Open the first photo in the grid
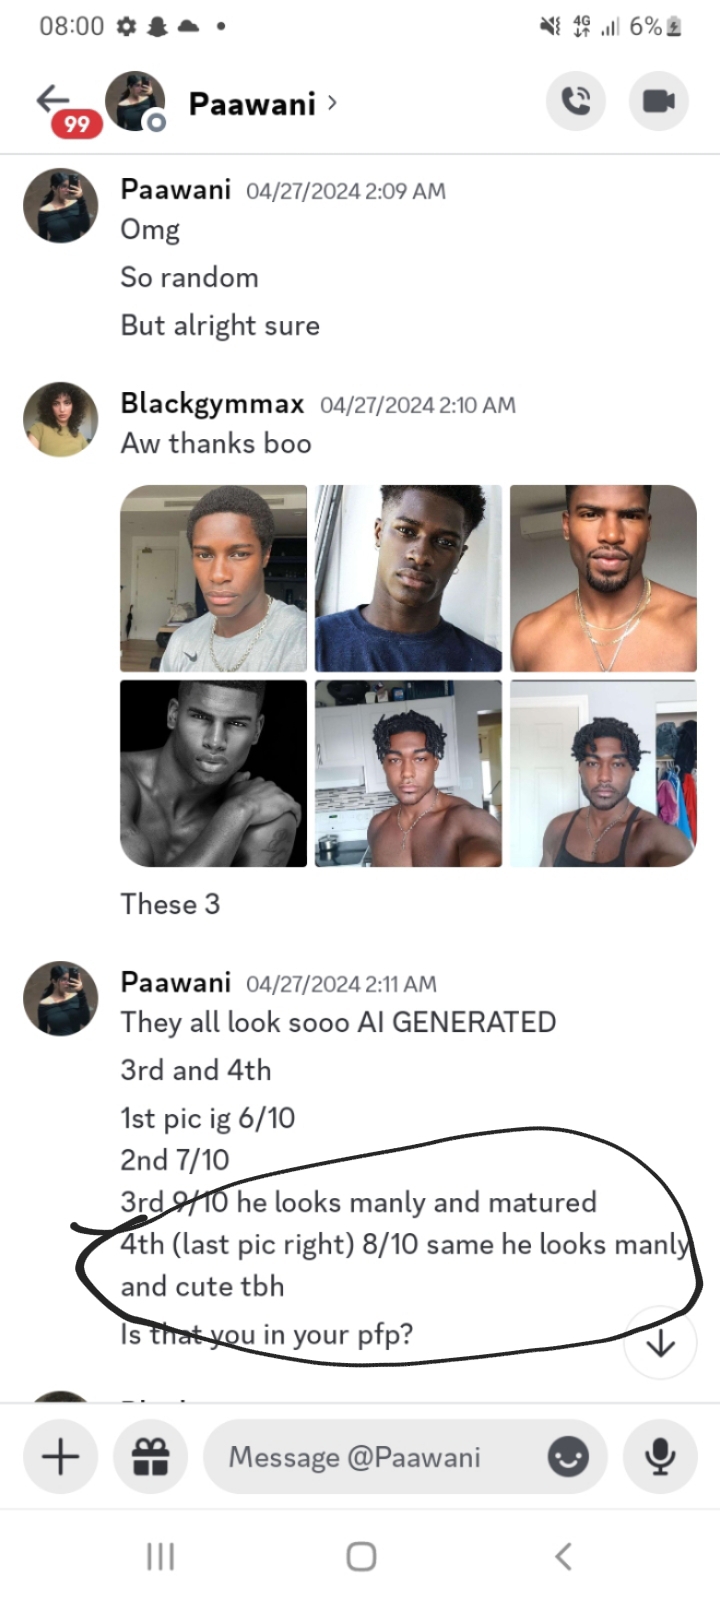This screenshot has width=720, height=1600. coord(213,578)
